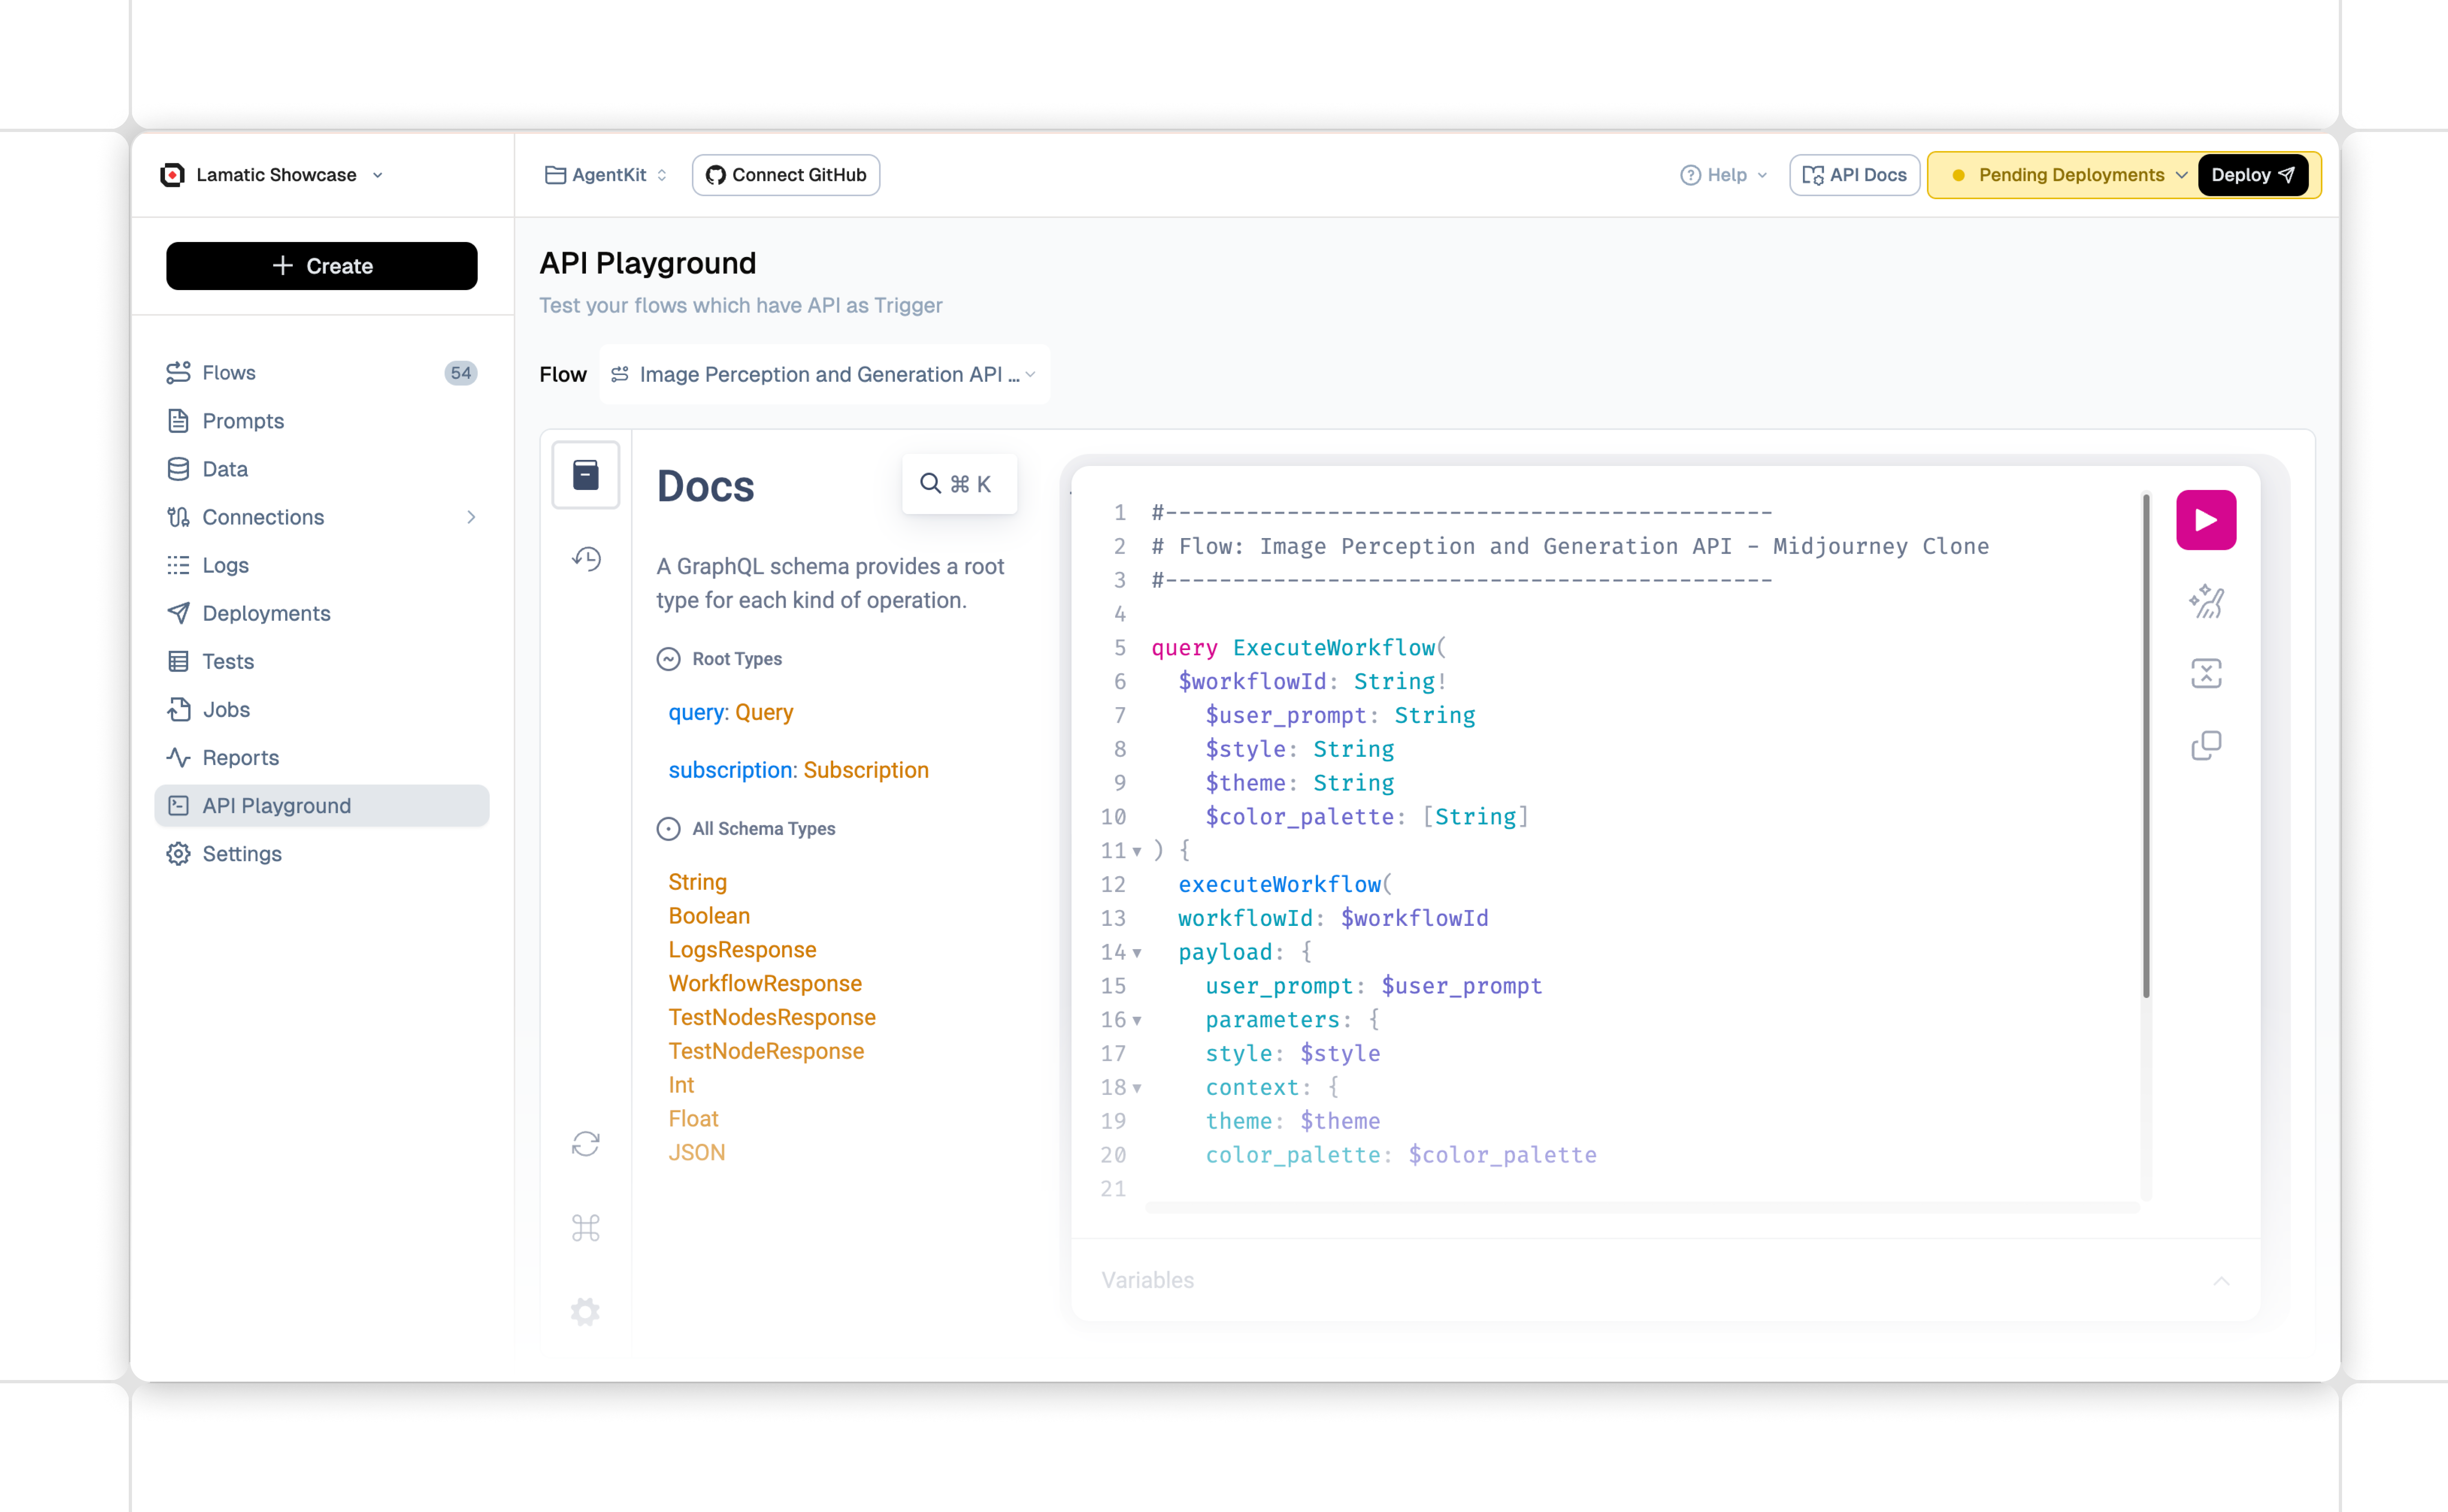Toggle the Docs explorer panel icon
2448x1512 pixels.
pos(586,475)
